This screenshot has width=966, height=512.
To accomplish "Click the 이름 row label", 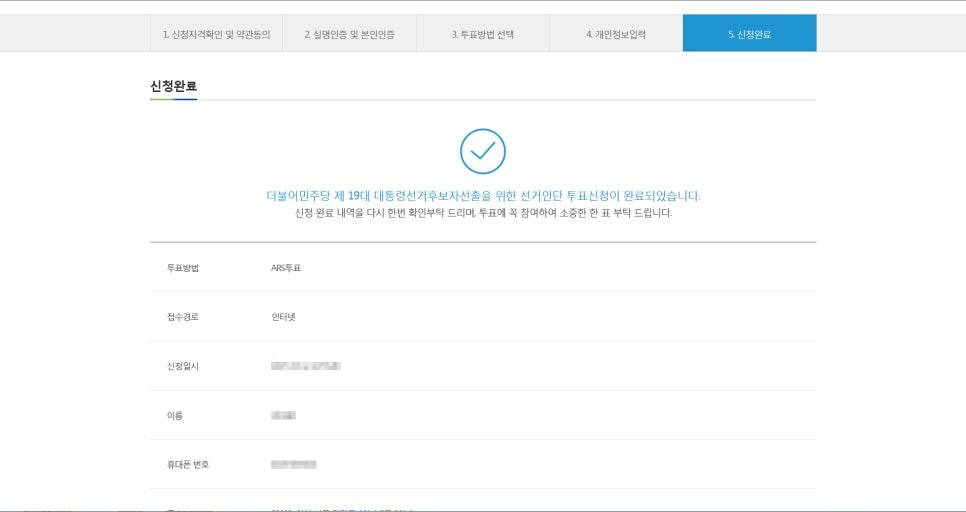I will click(175, 416).
